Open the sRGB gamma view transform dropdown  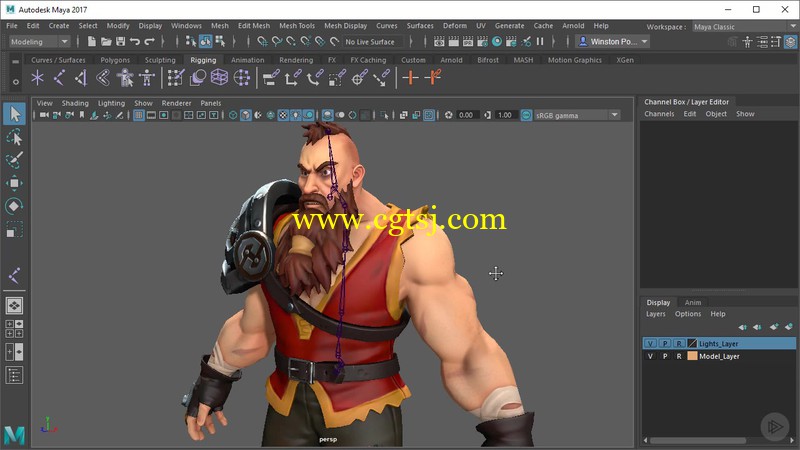coord(577,115)
